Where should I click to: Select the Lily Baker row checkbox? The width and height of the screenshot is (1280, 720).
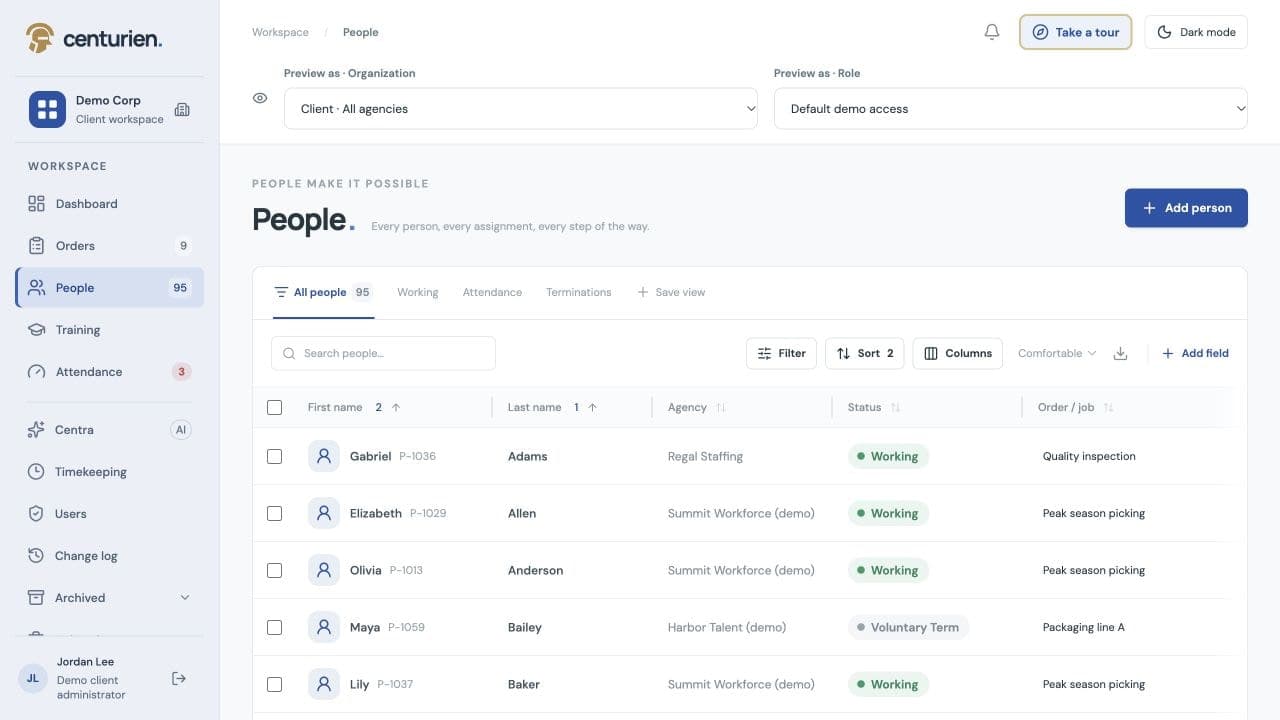[x=275, y=684]
